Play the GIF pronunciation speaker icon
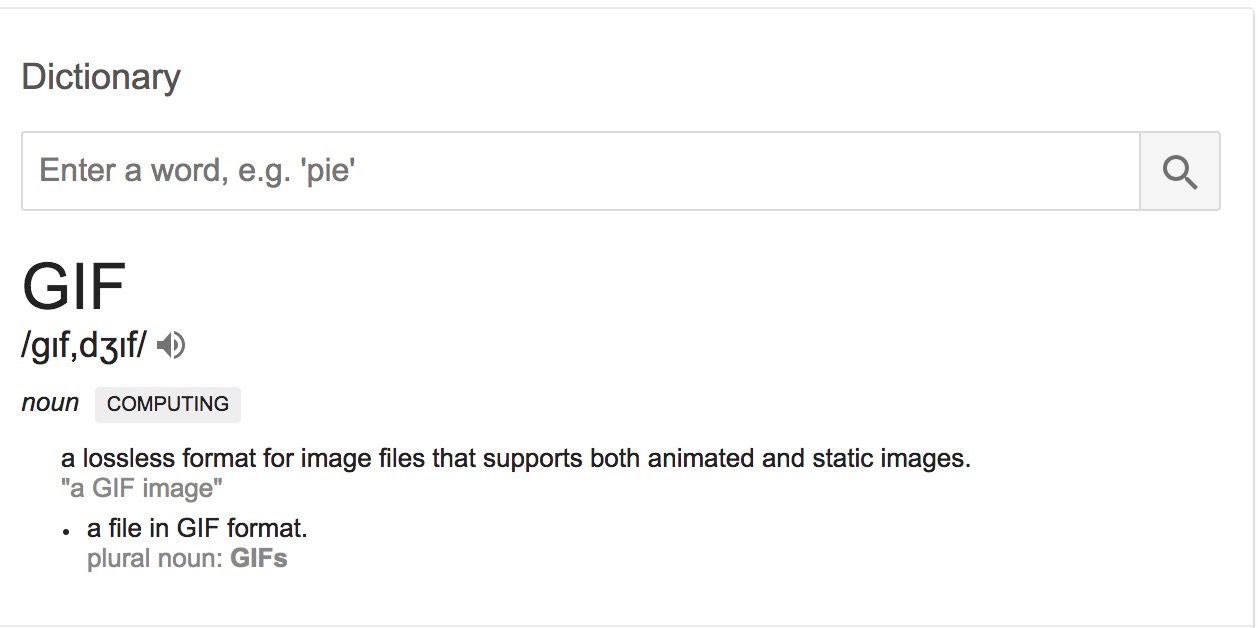This screenshot has height=628, width=1258. [x=171, y=345]
